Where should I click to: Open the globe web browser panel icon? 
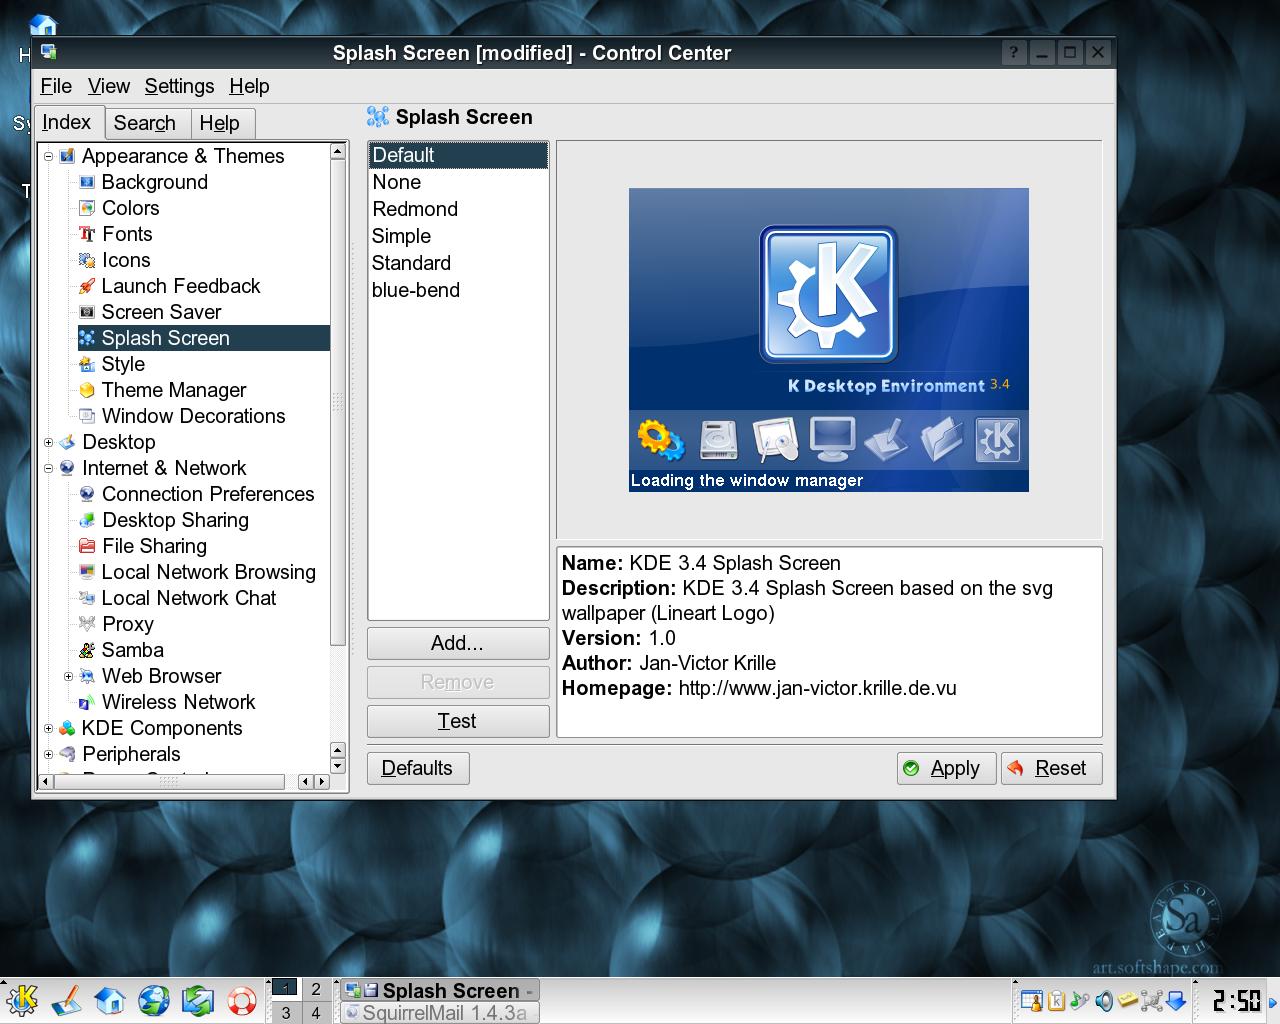click(x=154, y=999)
